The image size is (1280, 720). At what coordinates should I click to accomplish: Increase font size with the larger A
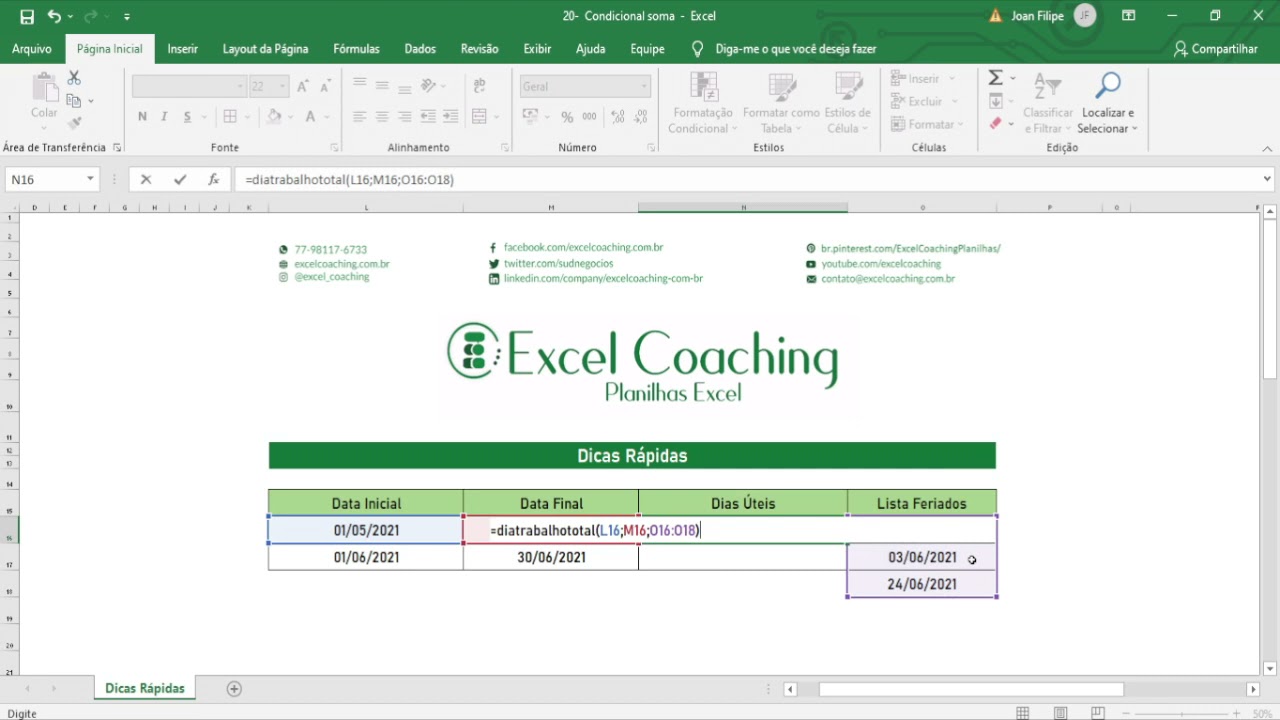[x=304, y=87]
